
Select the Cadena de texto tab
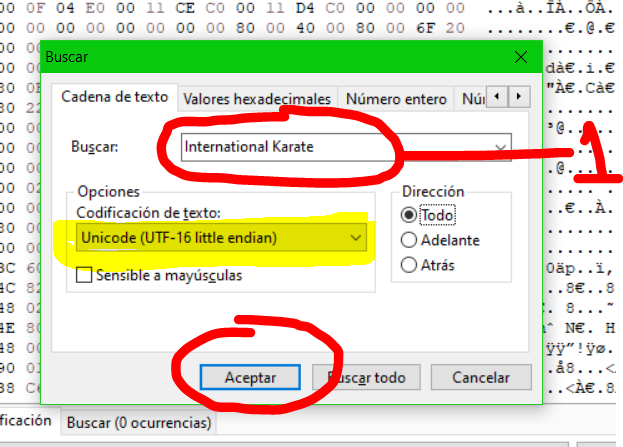114,97
